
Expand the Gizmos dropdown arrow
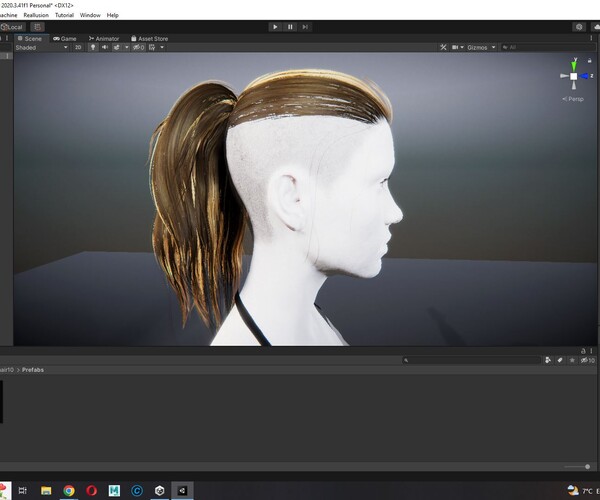494,47
